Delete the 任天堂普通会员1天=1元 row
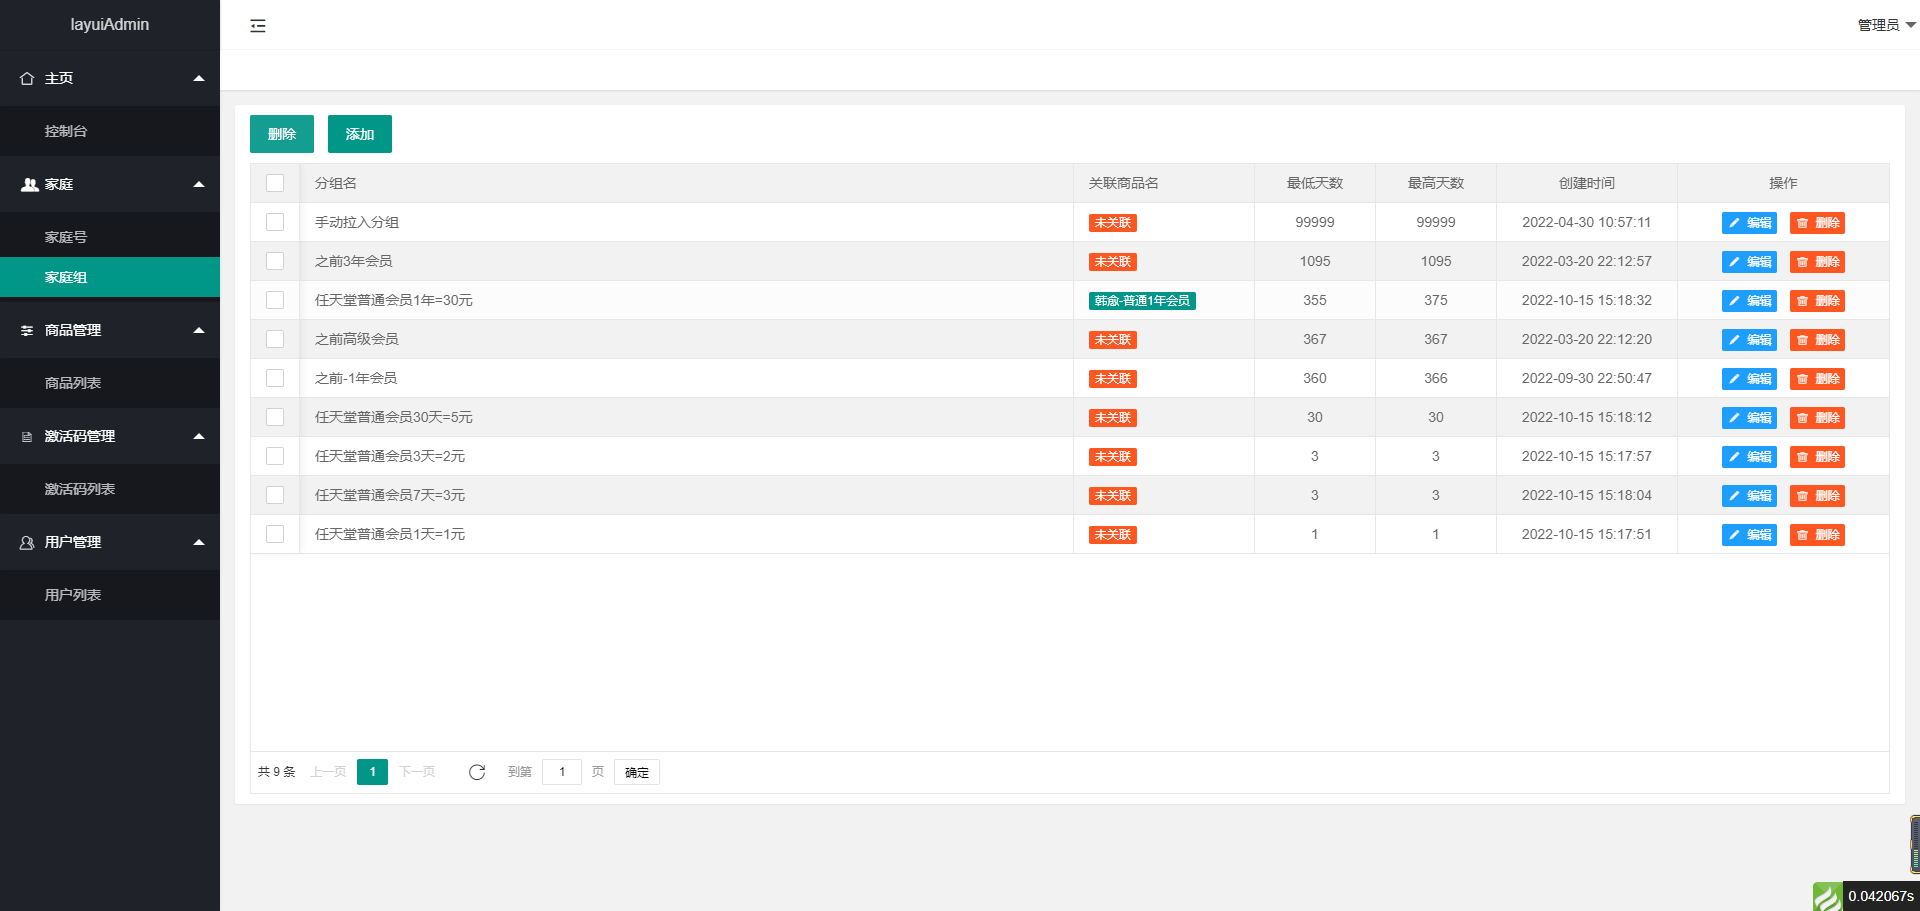Screen dimensions: 1920x911 tap(1817, 535)
